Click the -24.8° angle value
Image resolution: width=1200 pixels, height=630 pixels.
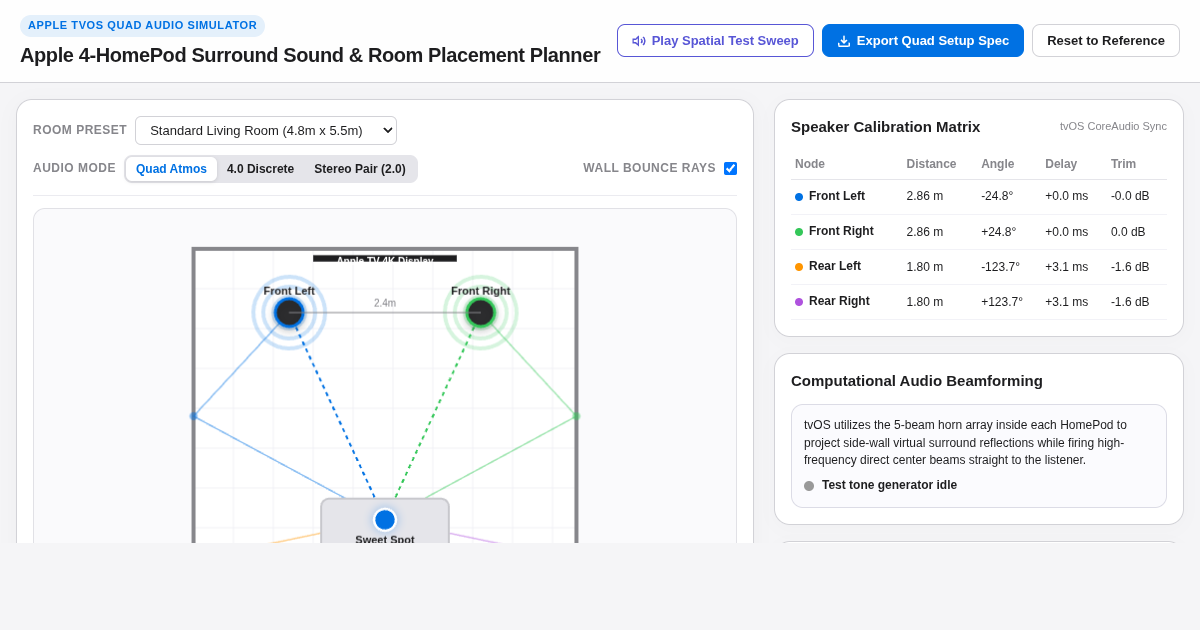tap(997, 197)
